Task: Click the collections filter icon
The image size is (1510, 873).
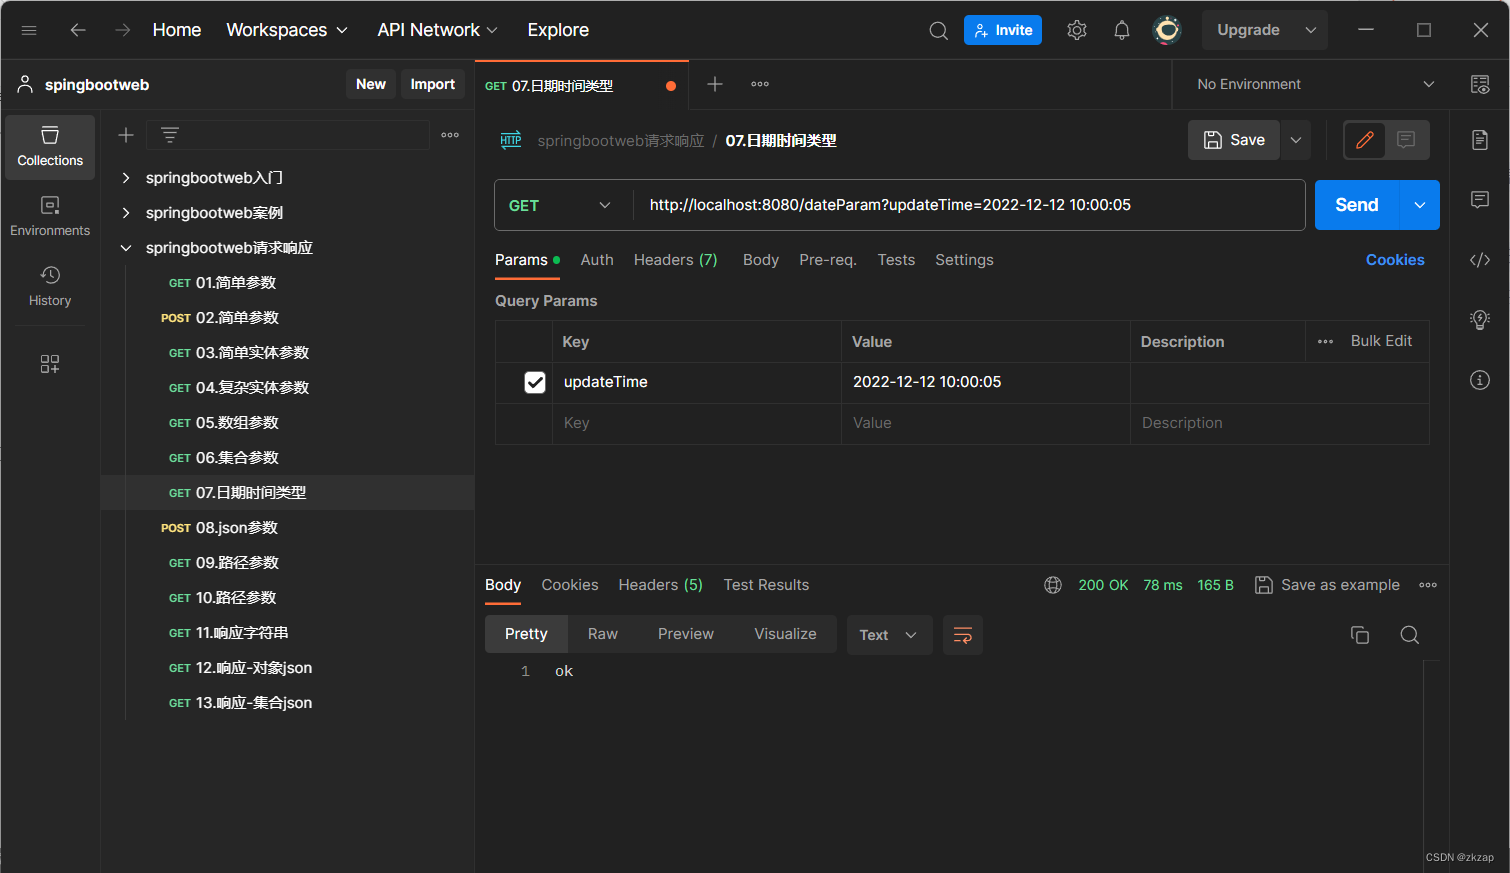Action: click(170, 135)
